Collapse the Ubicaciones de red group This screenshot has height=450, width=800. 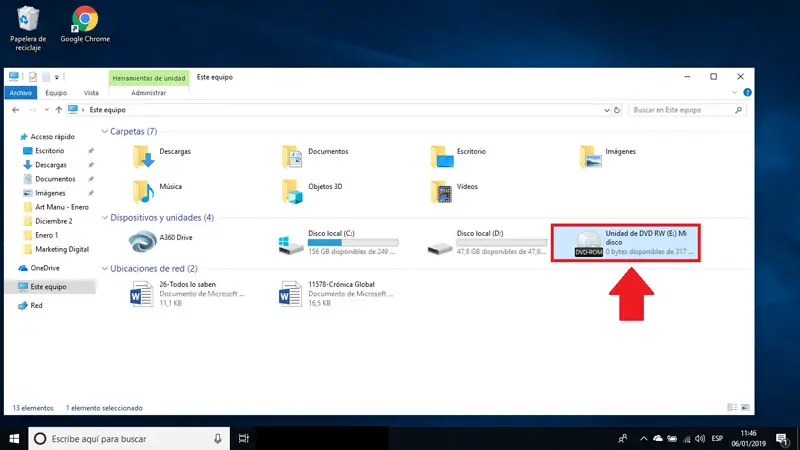[x=105, y=268]
